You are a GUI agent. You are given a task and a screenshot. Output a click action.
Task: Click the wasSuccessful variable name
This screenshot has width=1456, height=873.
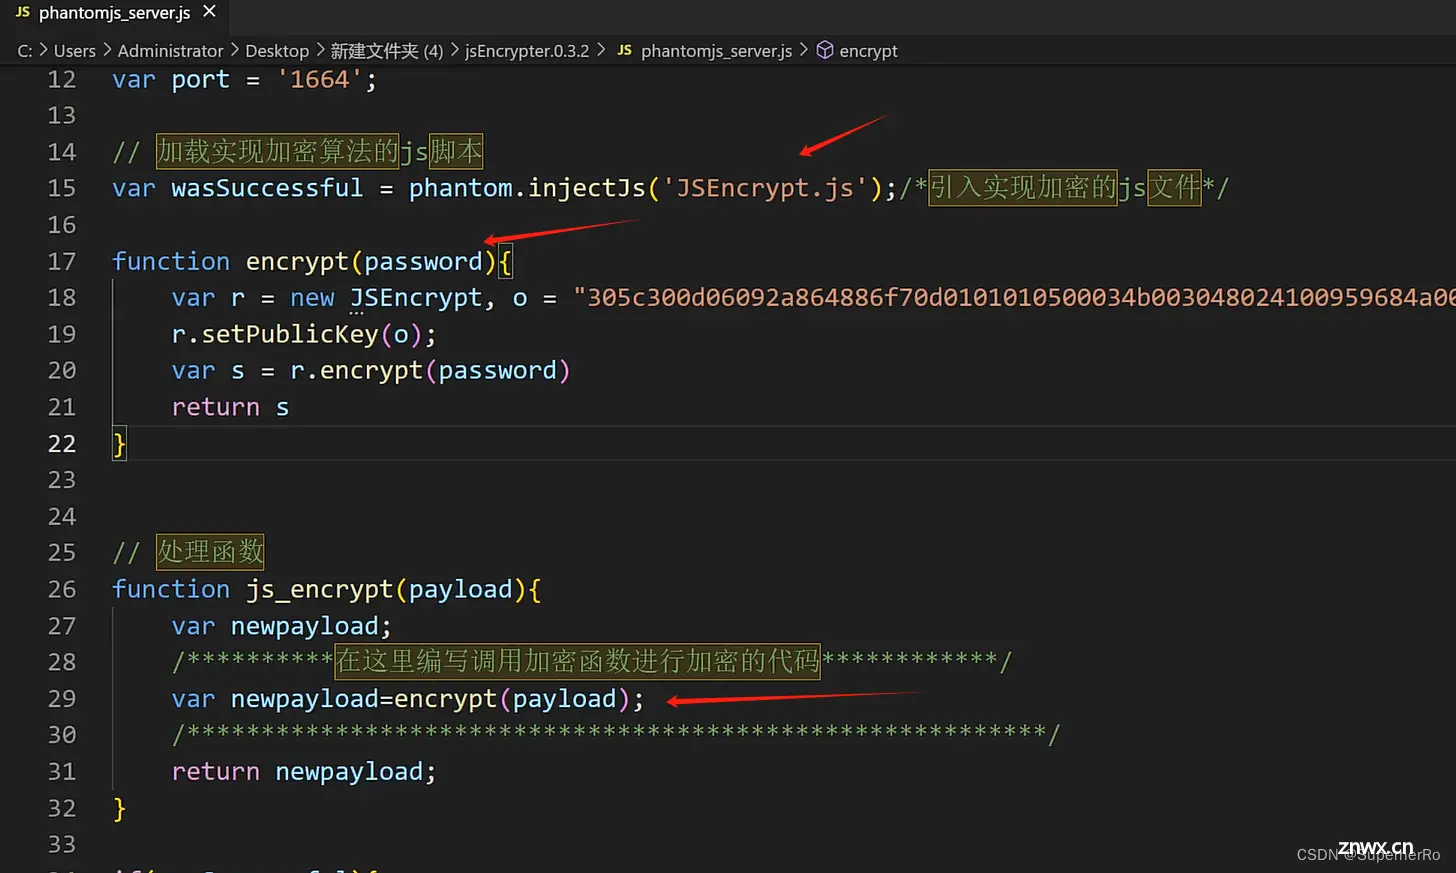point(267,188)
